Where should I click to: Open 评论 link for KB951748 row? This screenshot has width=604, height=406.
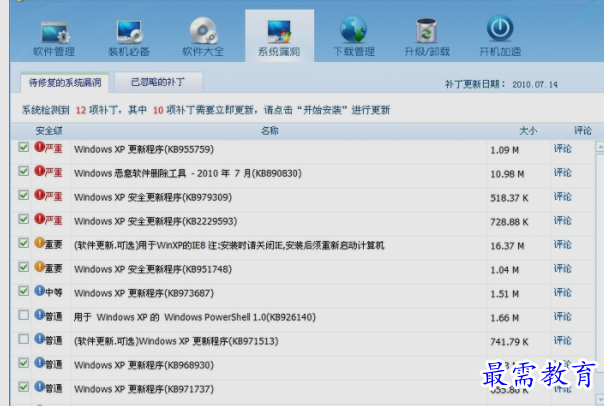pyautogui.click(x=562, y=268)
